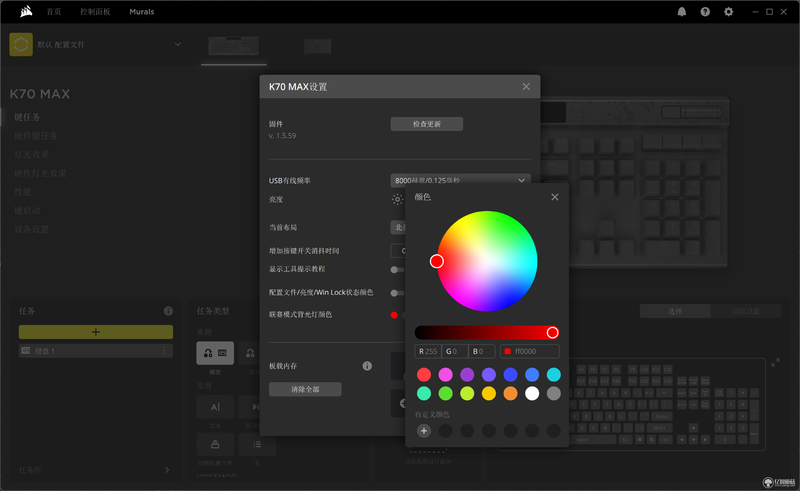
Task: Open iCUE settings gear icon
Action: click(729, 12)
